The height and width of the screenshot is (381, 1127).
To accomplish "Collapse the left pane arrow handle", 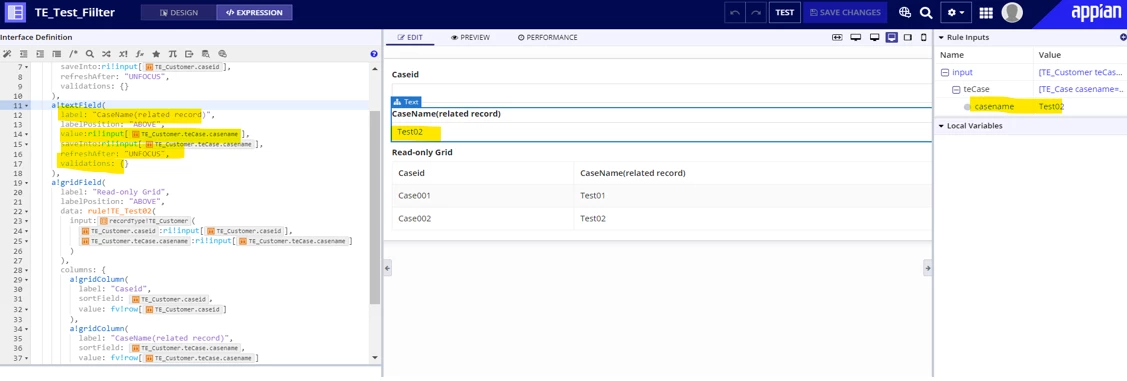I will (x=388, y=267).
